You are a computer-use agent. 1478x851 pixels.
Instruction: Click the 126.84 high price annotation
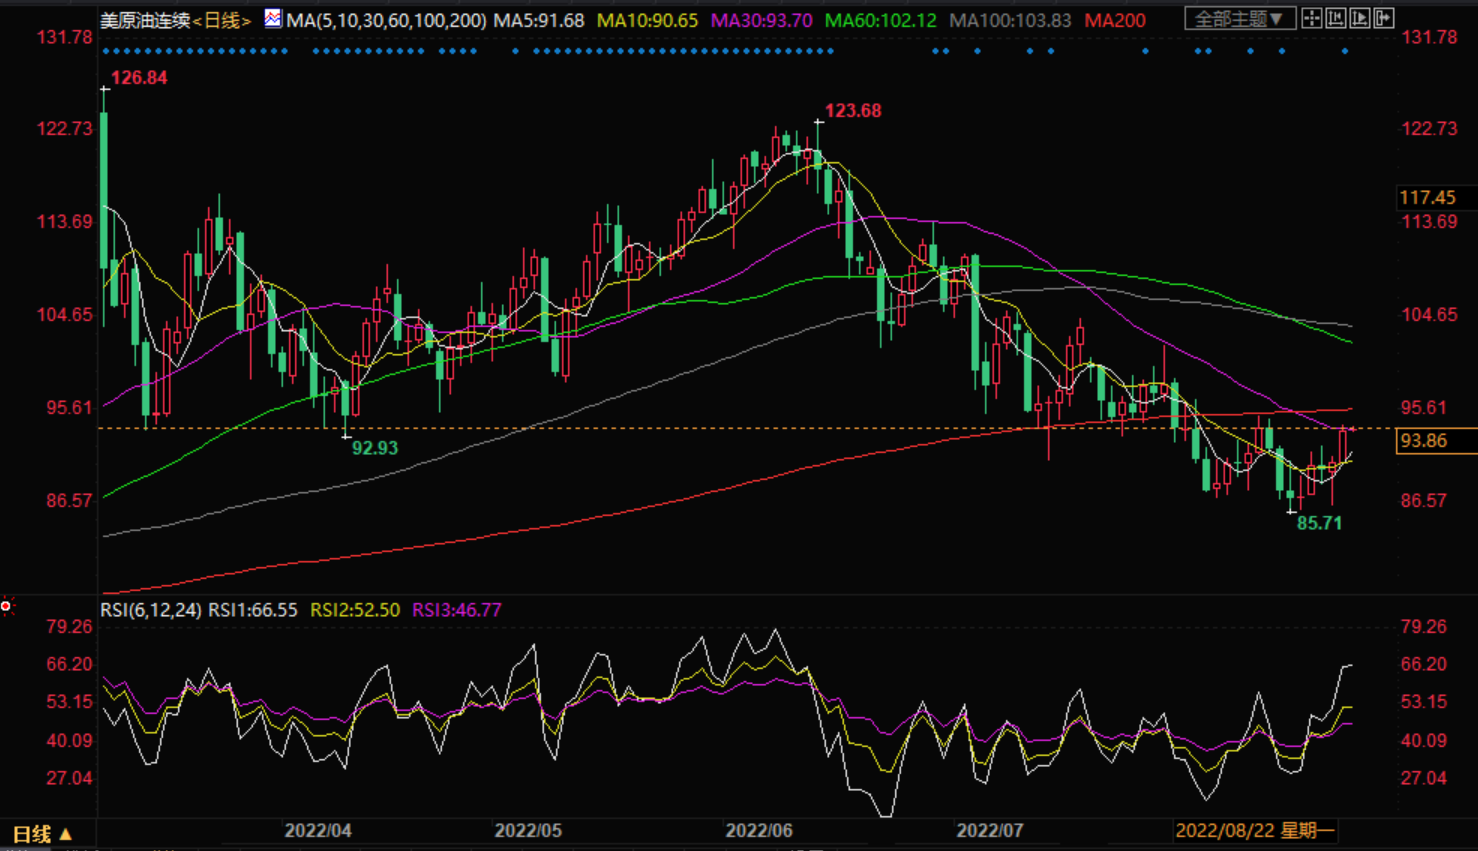click(139, 78)
